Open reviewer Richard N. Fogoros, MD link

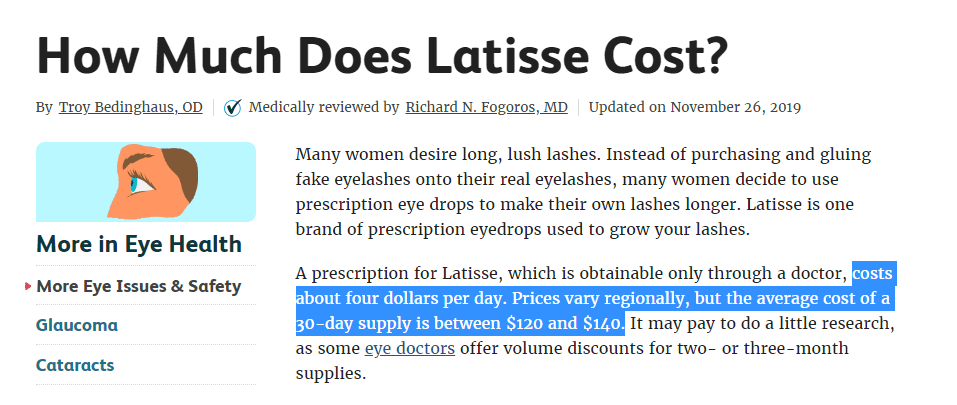tap(486, 108)
